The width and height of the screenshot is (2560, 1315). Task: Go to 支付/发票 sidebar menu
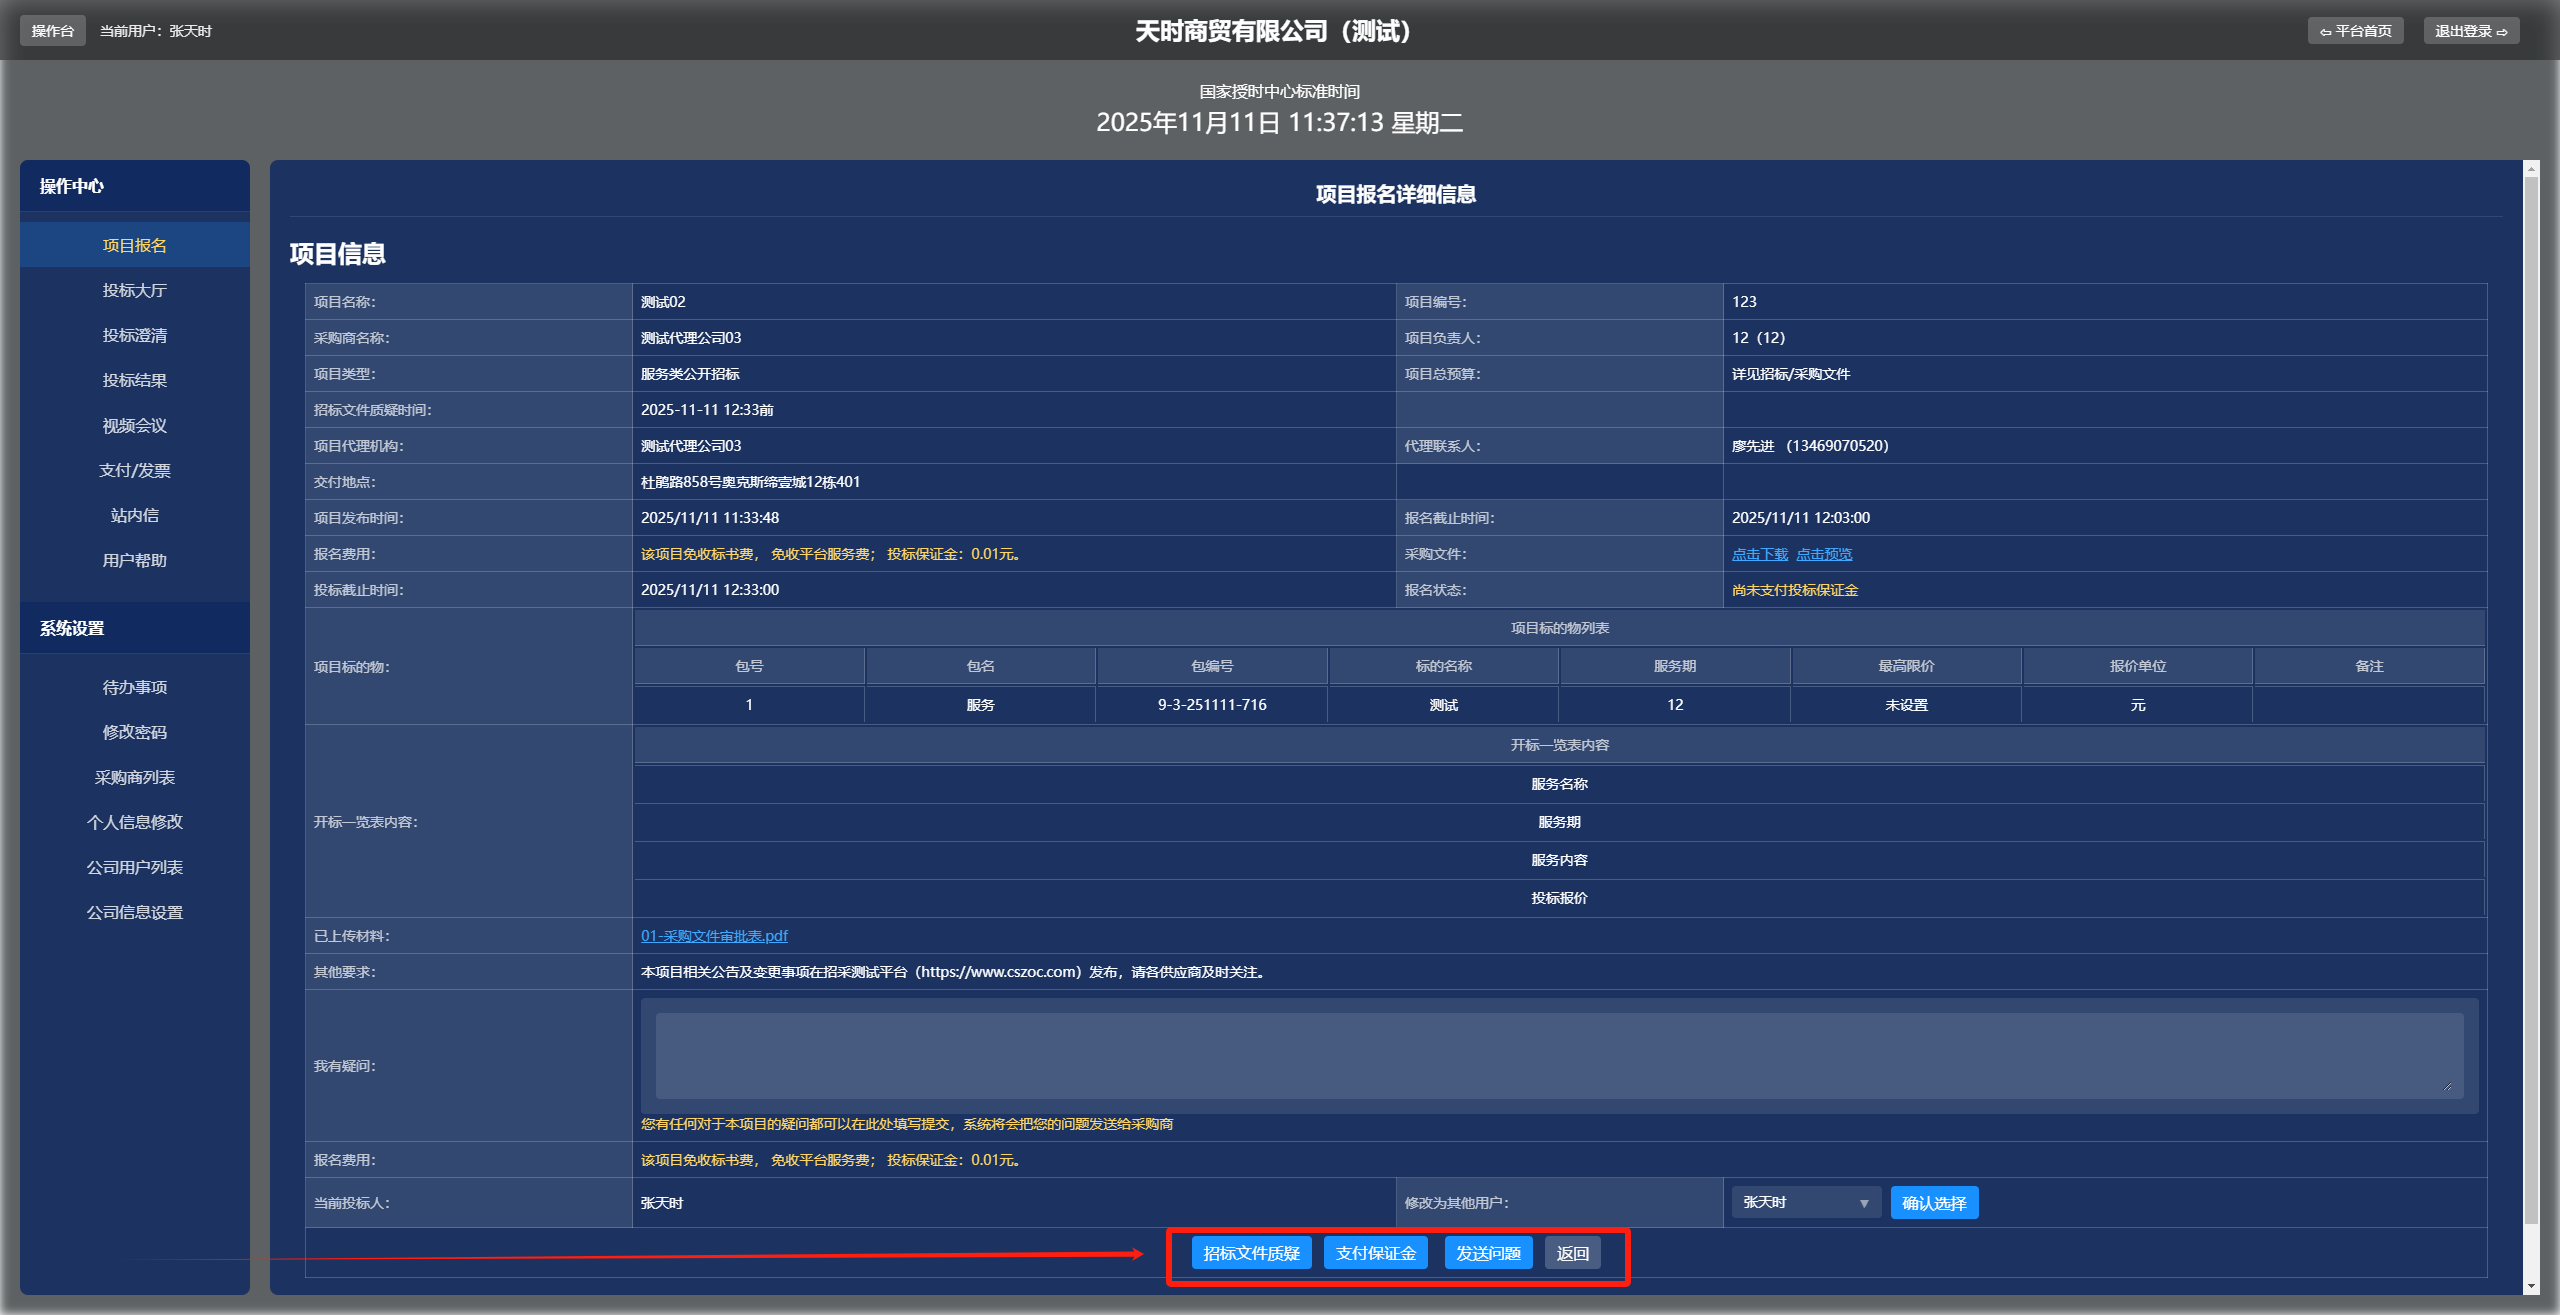click(134, 470)
